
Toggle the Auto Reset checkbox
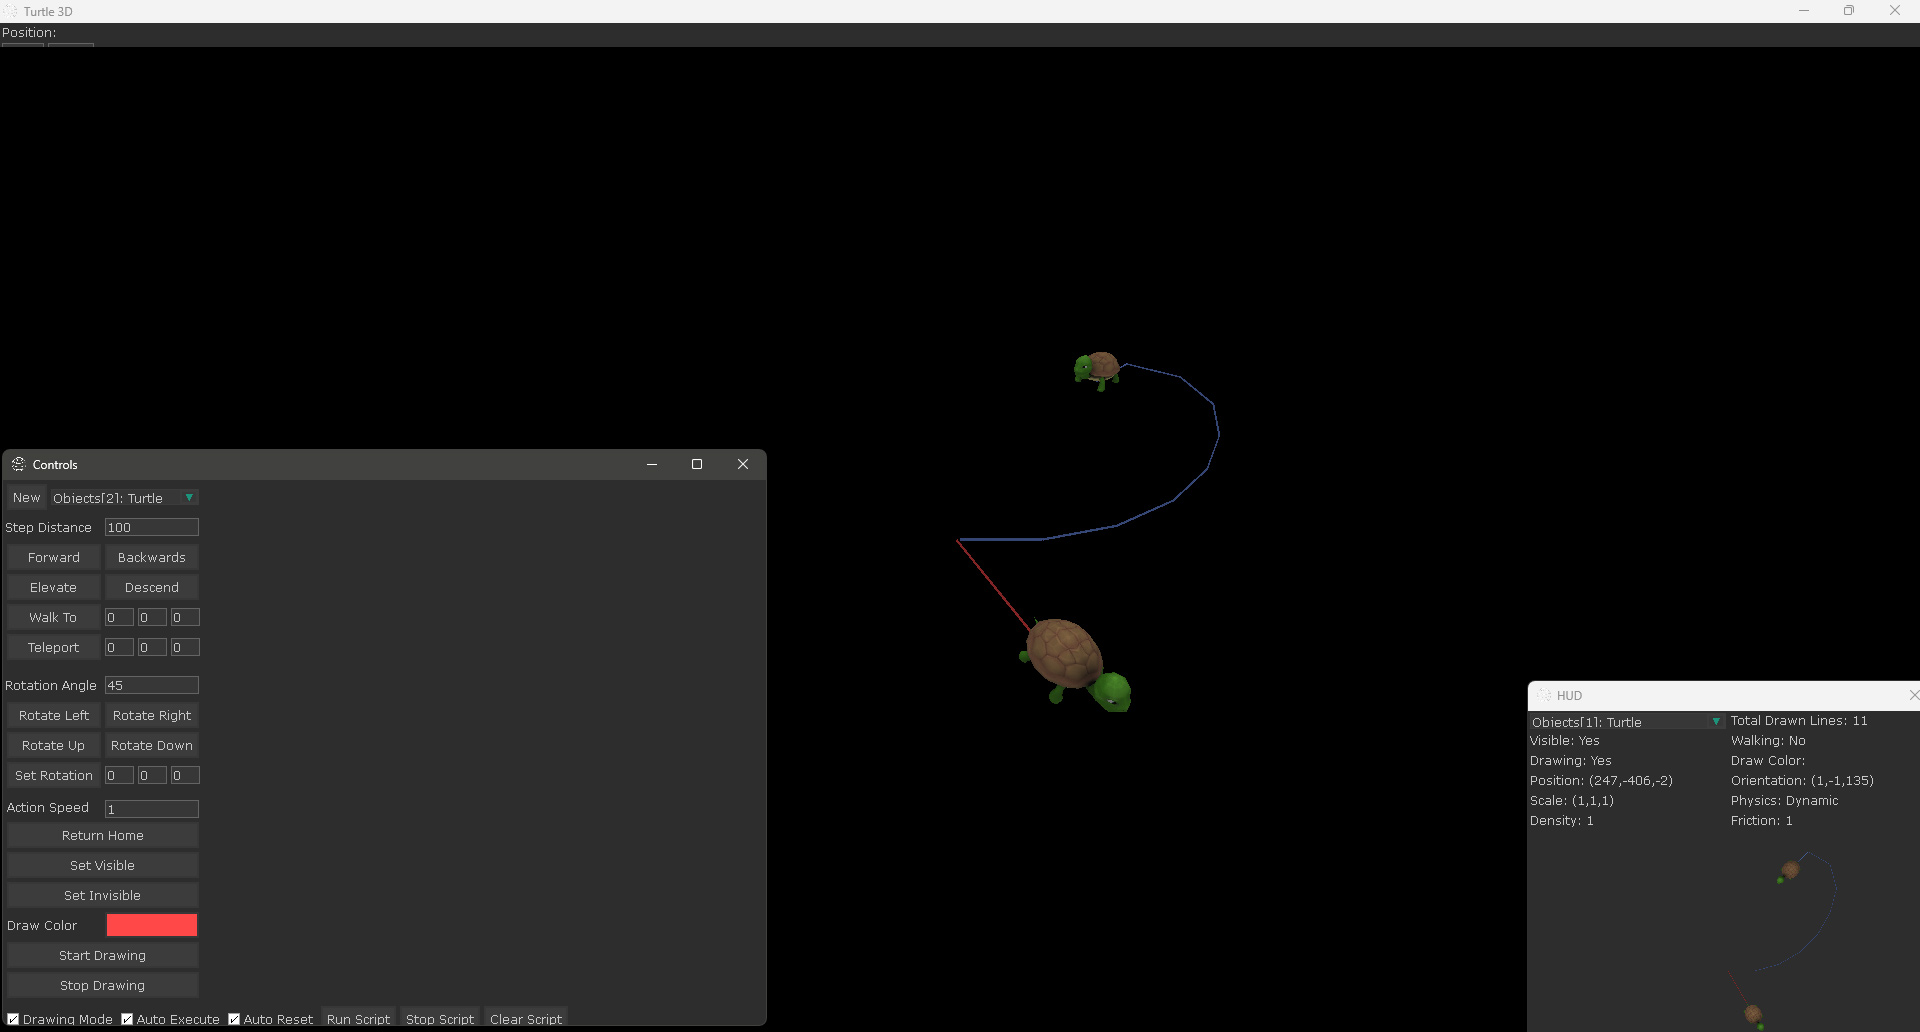coord(234,1019)
